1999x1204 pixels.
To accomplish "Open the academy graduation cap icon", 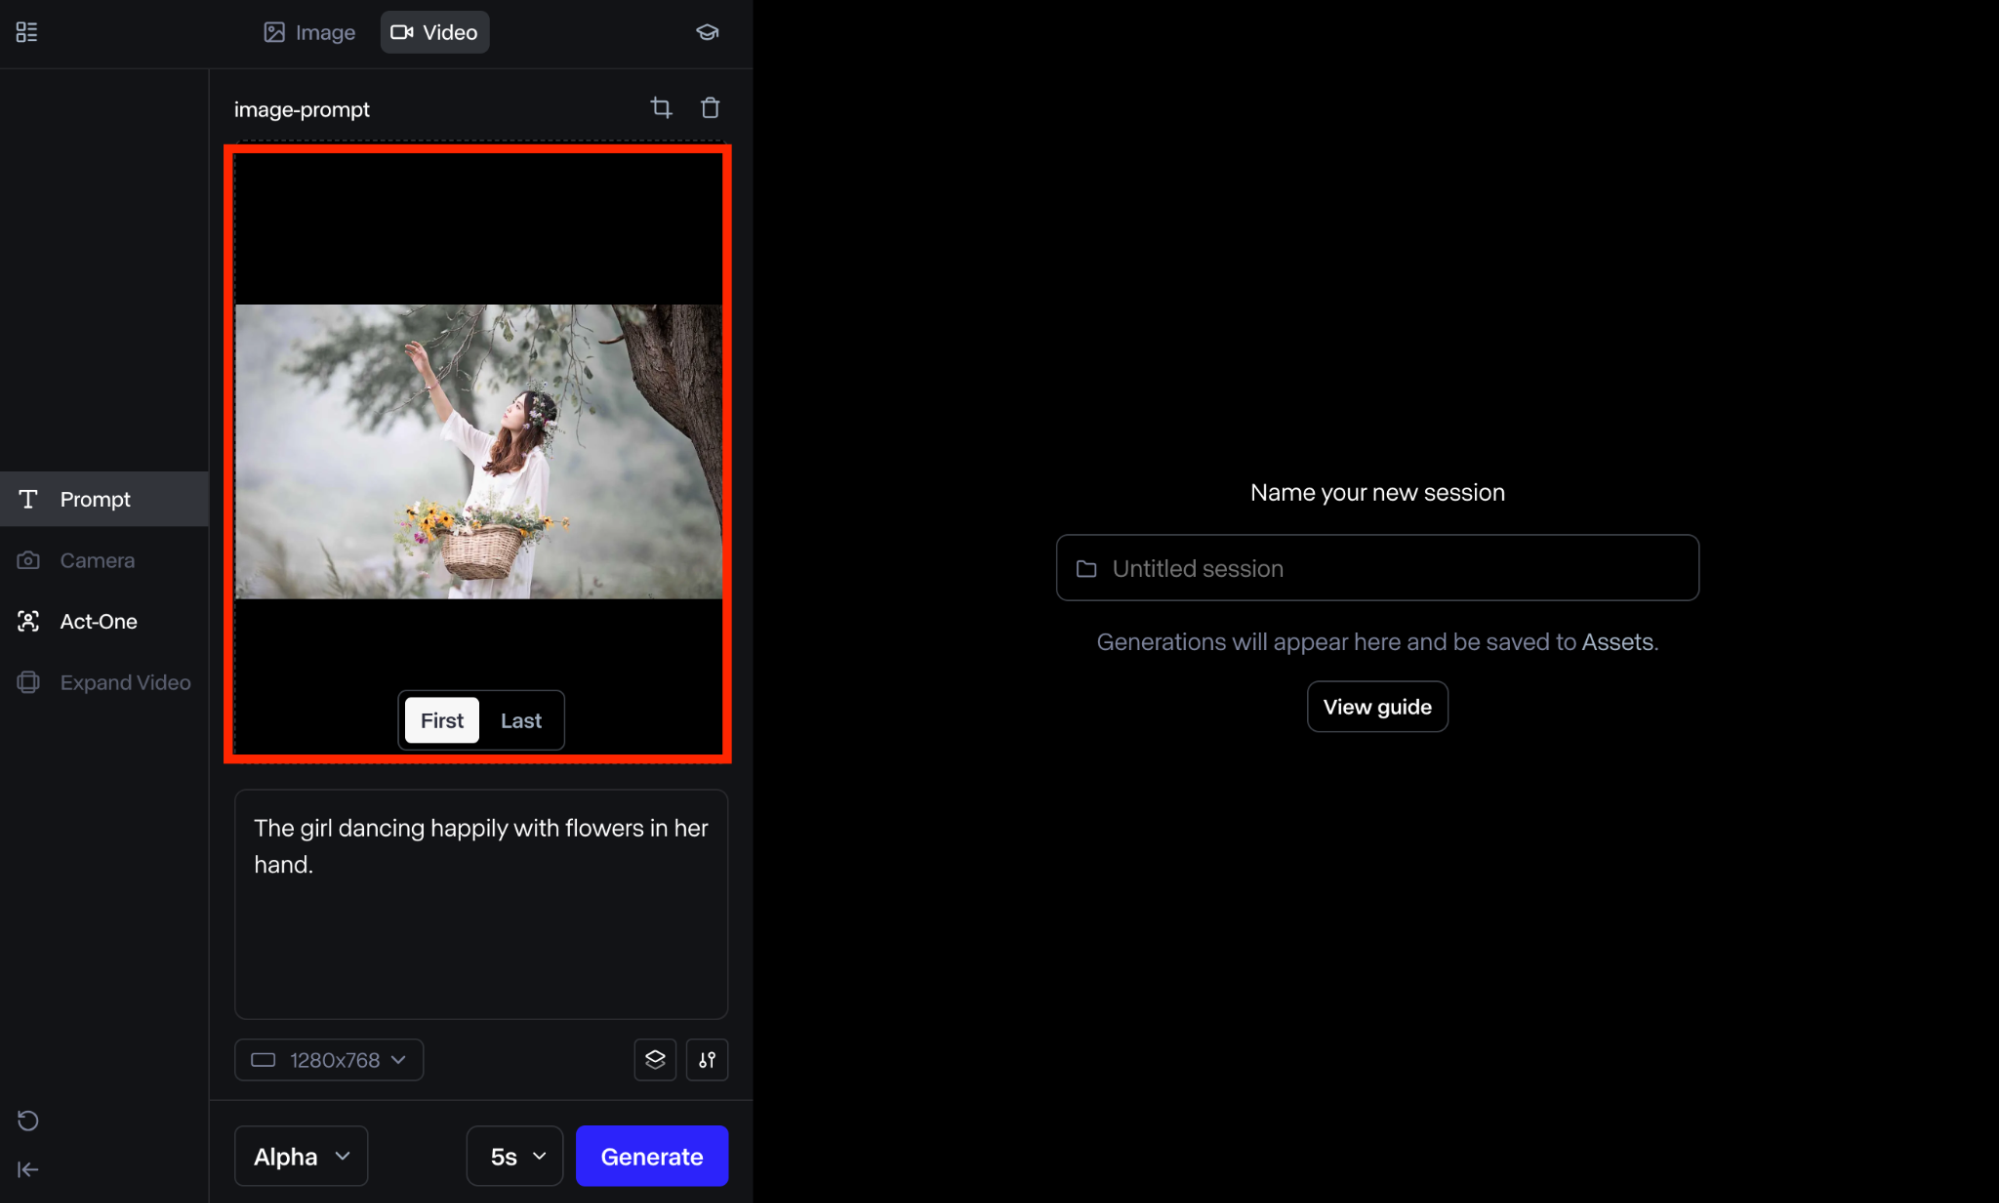I will (x=707, y=32).
